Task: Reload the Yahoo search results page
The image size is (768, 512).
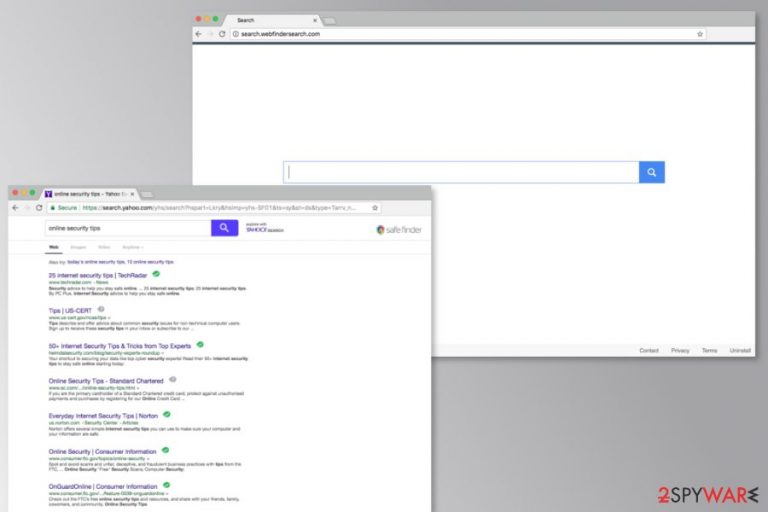Action: [39, 208]
